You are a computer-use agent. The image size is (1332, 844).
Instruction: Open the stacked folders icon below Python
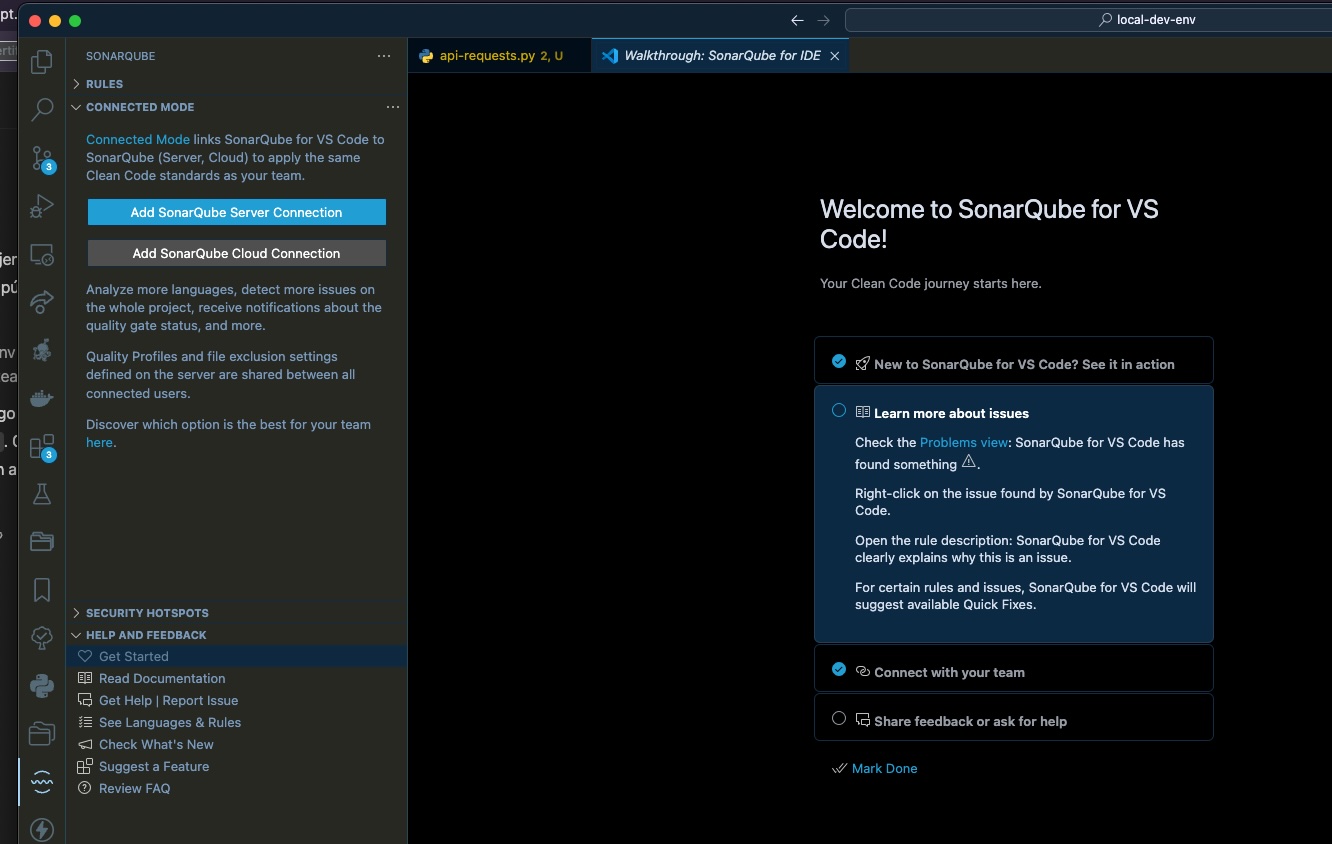[x=42, y=734]
